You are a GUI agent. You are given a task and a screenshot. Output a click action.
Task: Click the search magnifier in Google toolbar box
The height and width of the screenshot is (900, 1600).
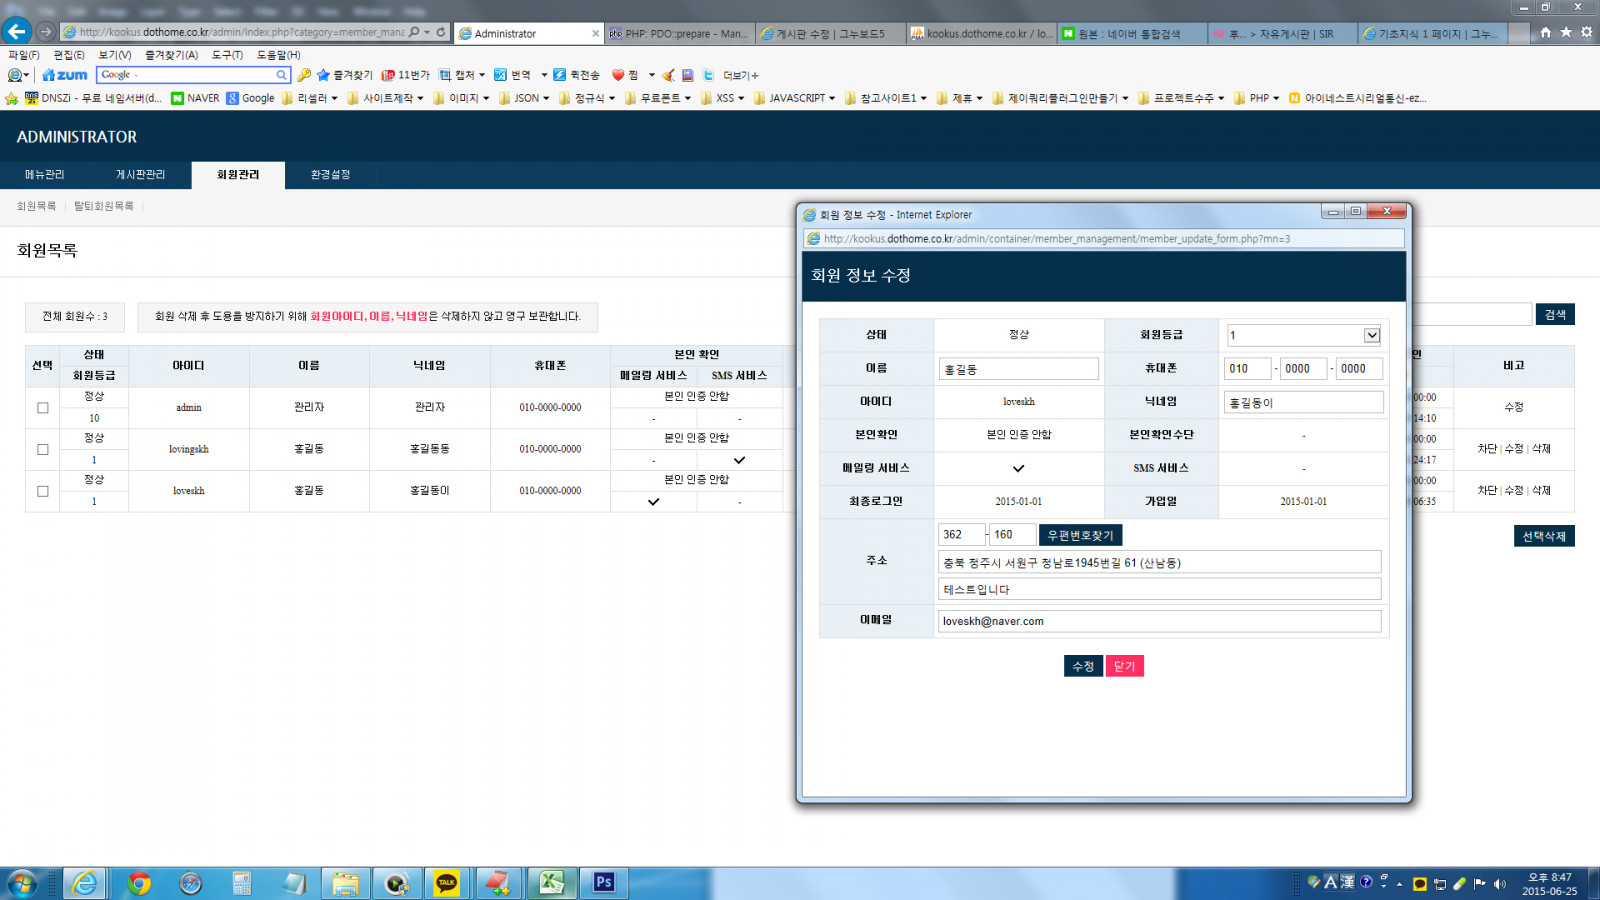point(282,75)
